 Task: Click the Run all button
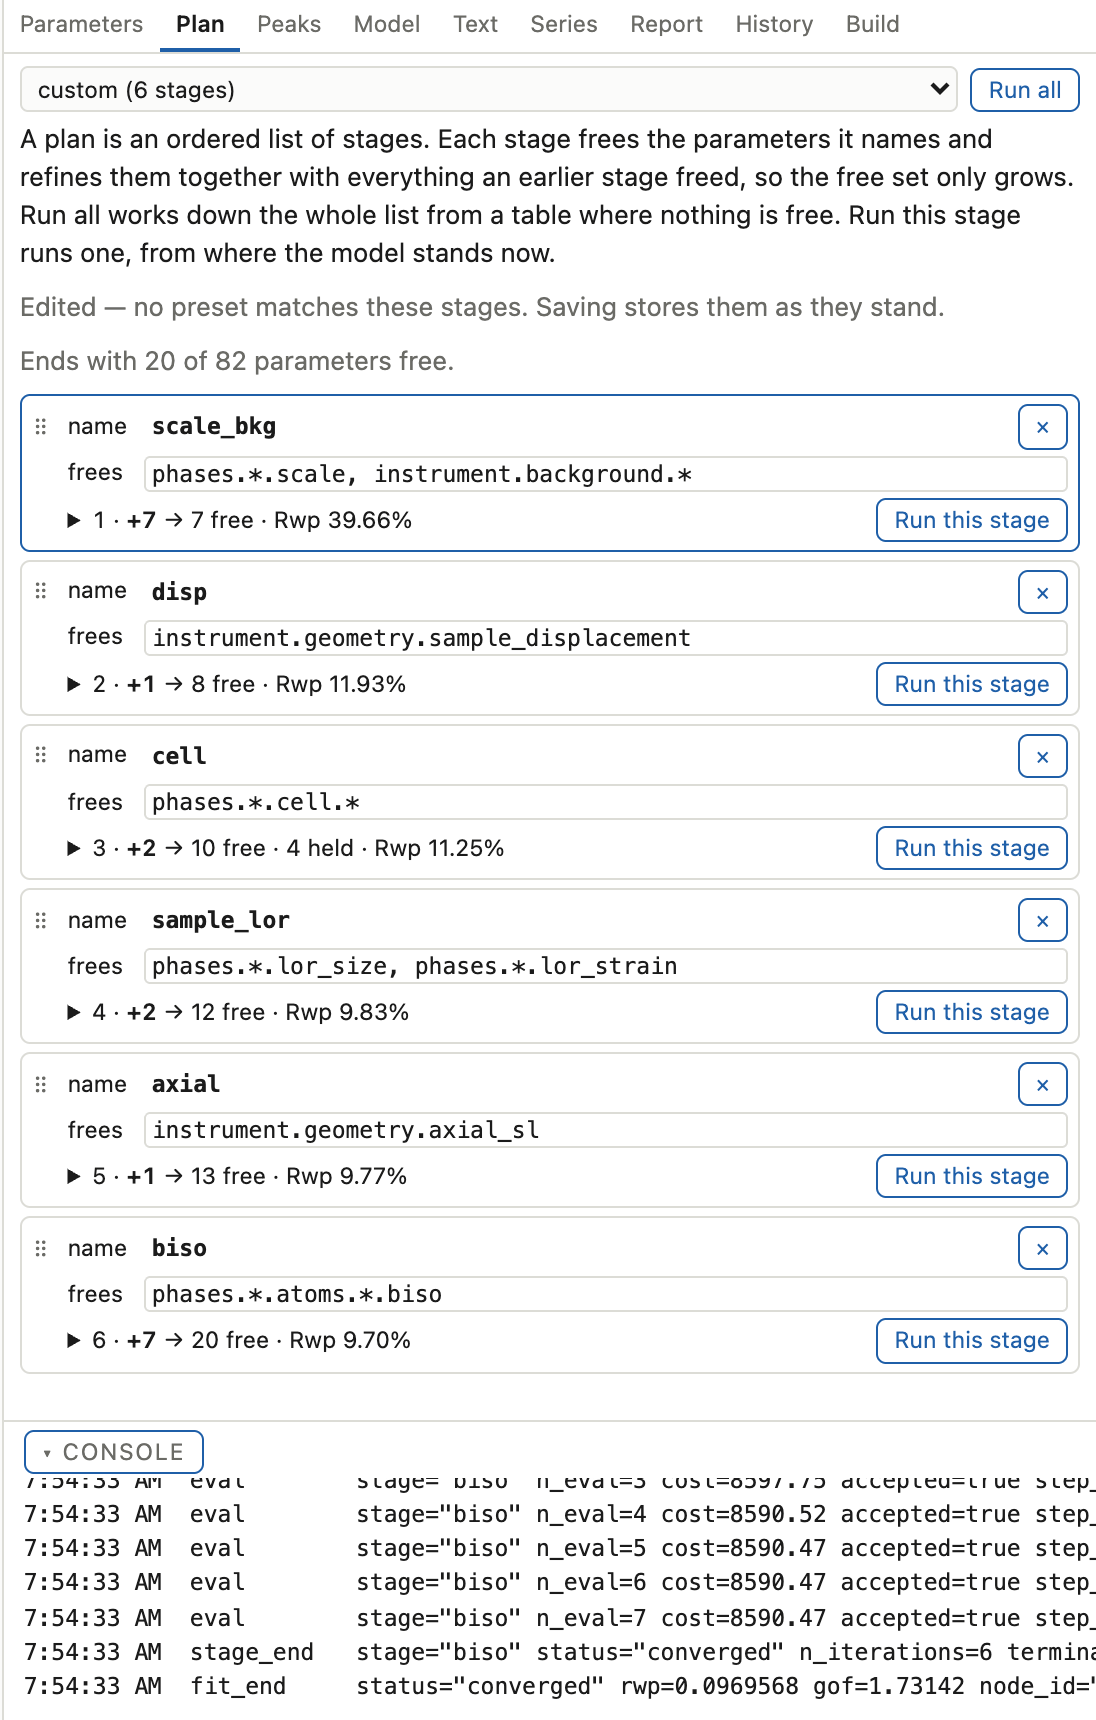(x=1025, y=90)
